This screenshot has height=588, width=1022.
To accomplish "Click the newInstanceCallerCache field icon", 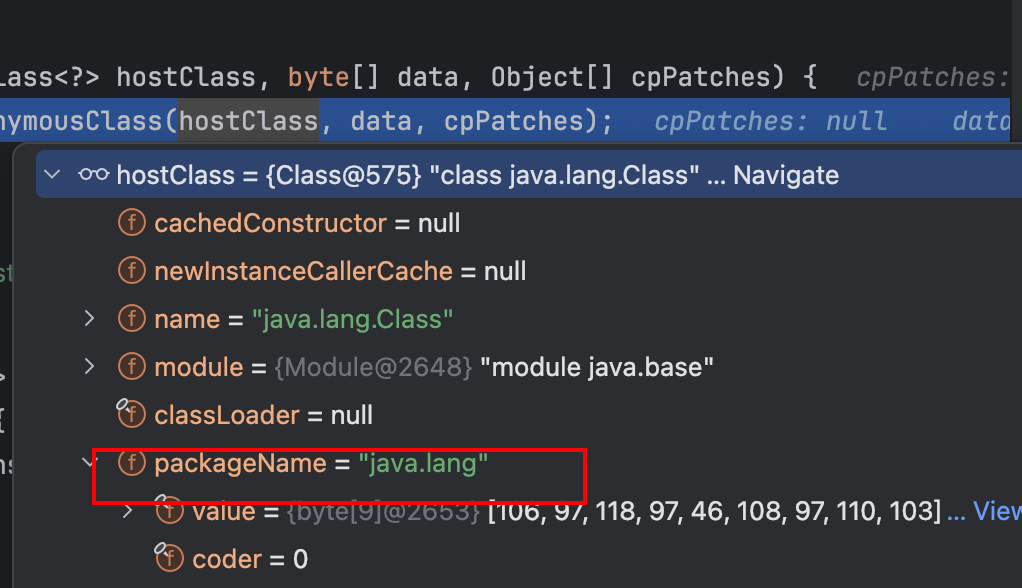I will click(131, 271).
